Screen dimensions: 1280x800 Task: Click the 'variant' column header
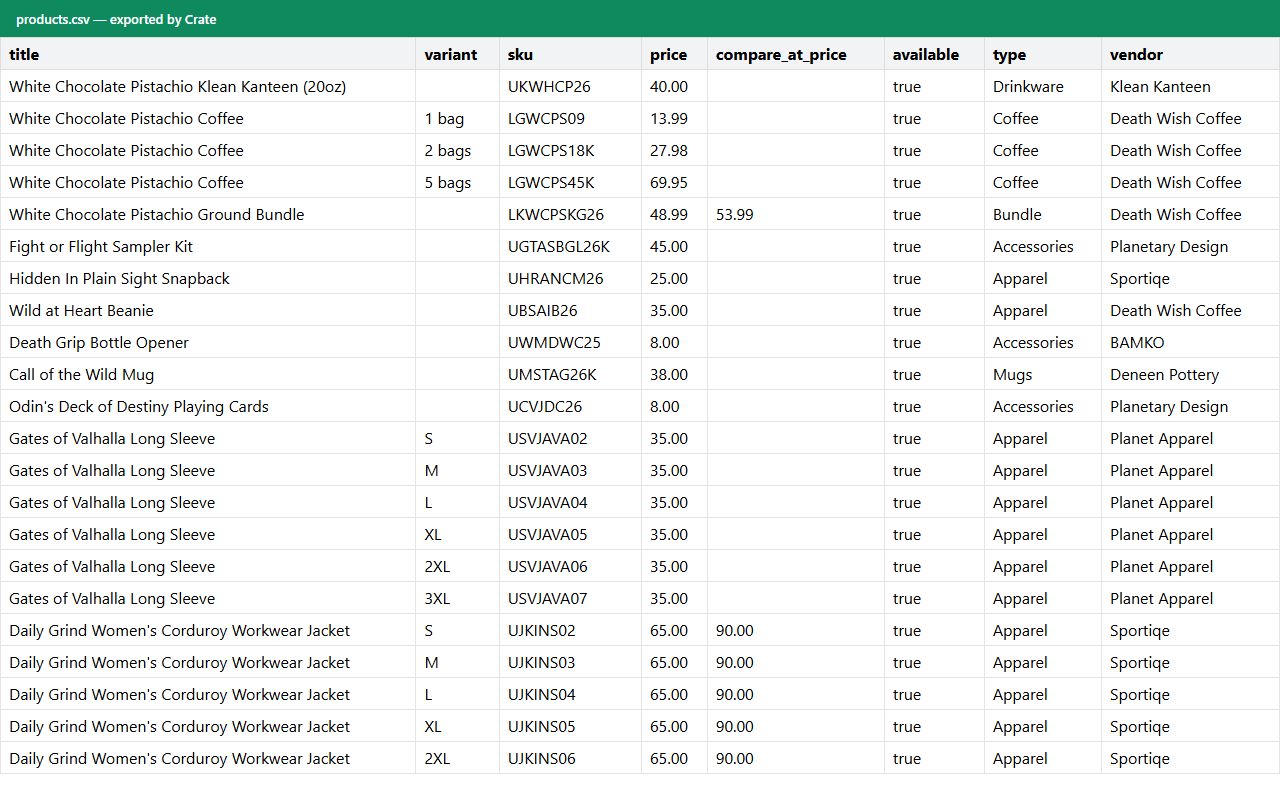(x=457, y=54)
